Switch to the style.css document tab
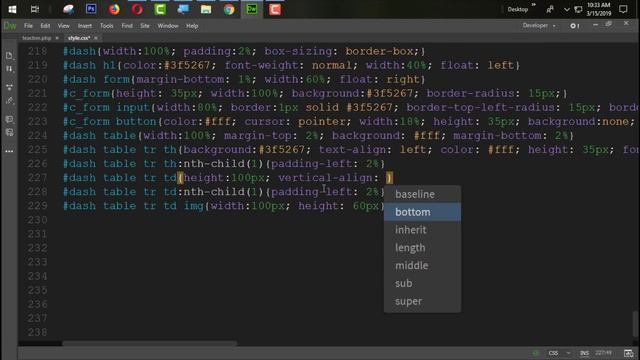640x360 pixels. [x=79, y=38]
